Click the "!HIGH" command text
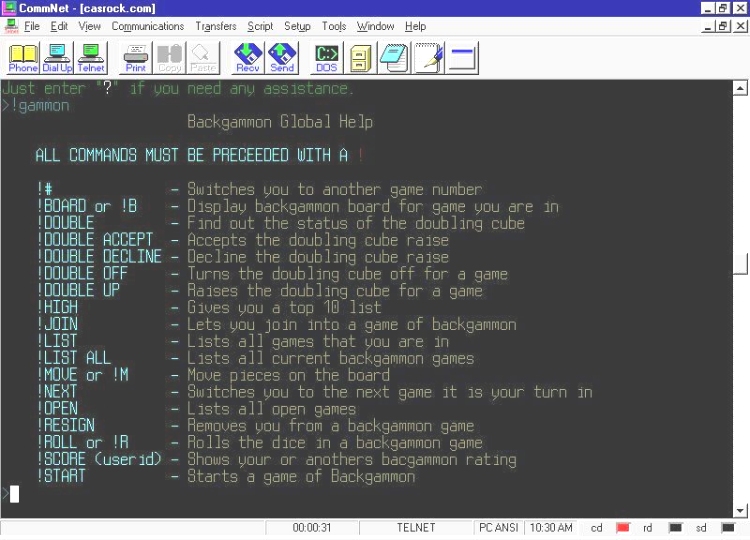Screen dimensions: 750x540 (x=57, y=307)
